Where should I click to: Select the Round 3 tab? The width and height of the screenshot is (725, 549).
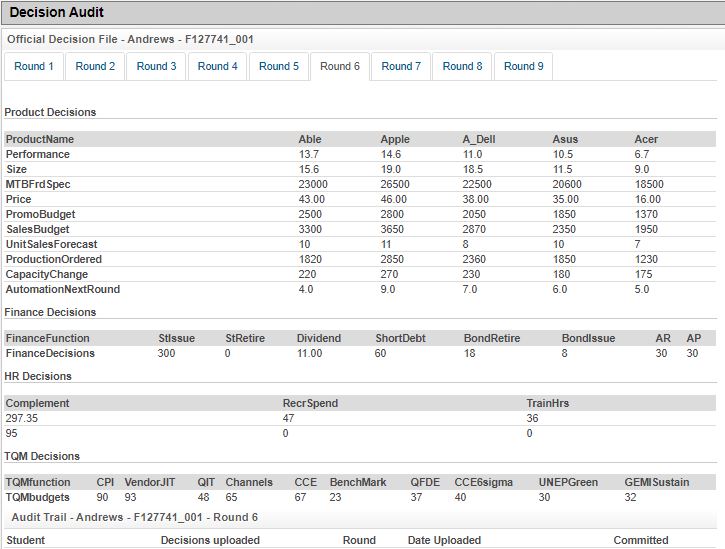click(157, 67)
